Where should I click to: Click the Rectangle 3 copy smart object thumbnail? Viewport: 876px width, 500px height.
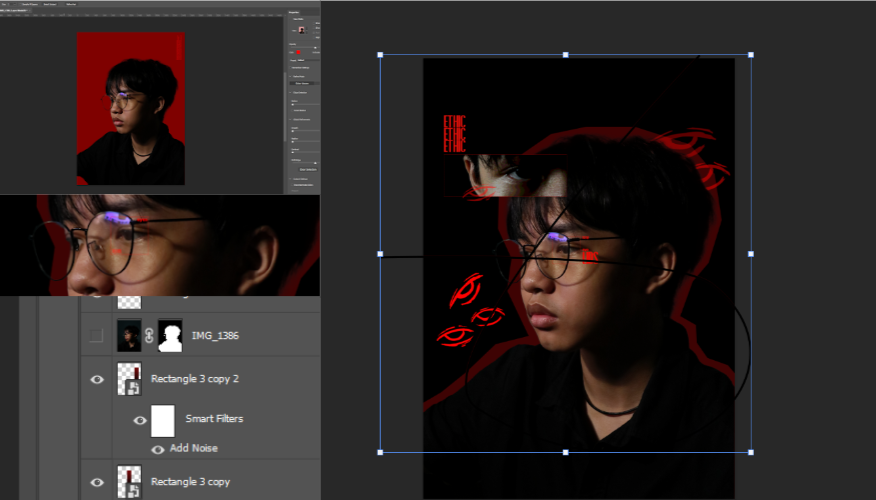[x=129, y=481]
